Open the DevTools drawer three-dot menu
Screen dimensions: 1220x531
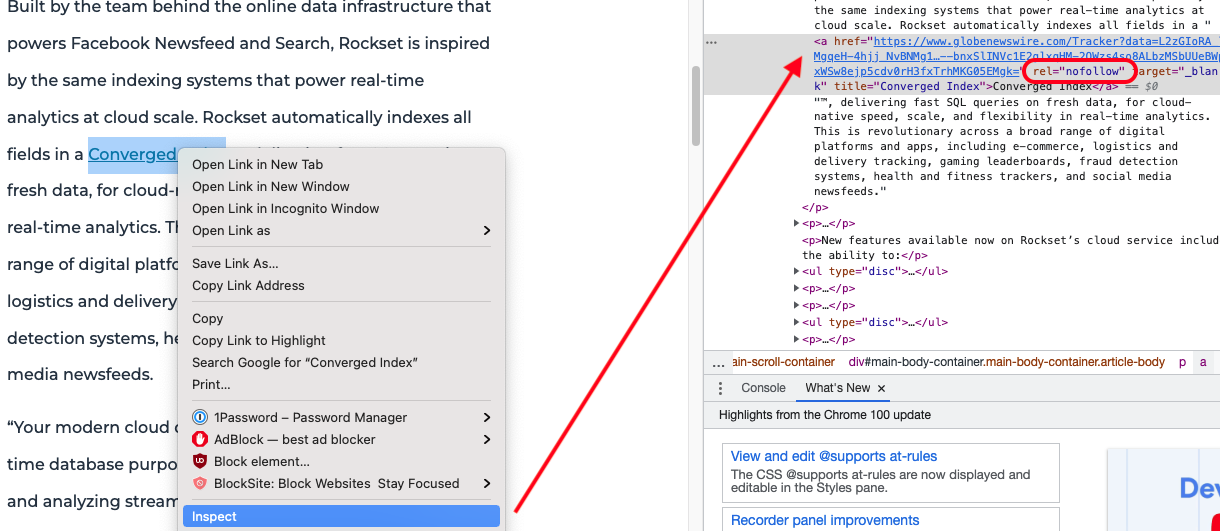coord(720,388)
